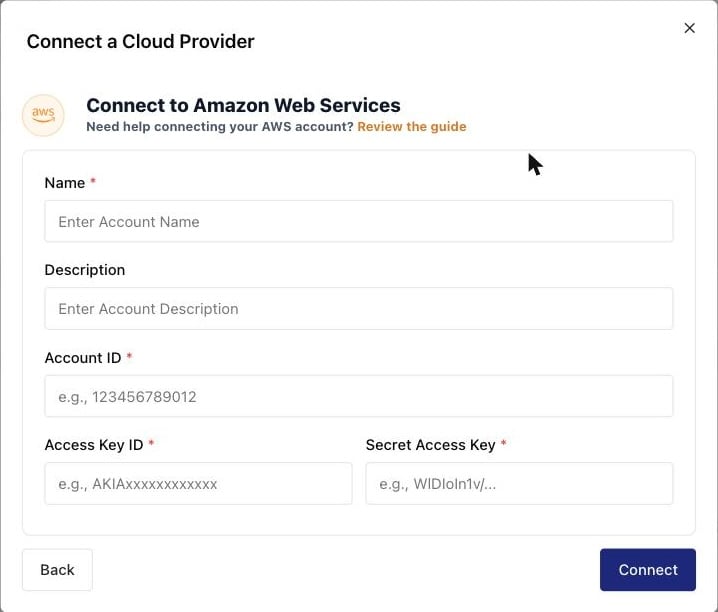Close the Connect a Cloud Provider dialog
Screen dimensions: 718x612
tap(689, 28)
